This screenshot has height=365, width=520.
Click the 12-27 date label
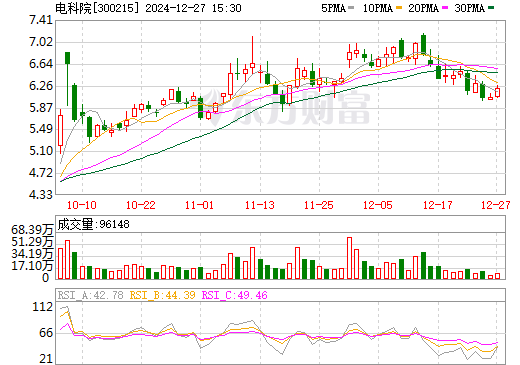coord(496,205)
